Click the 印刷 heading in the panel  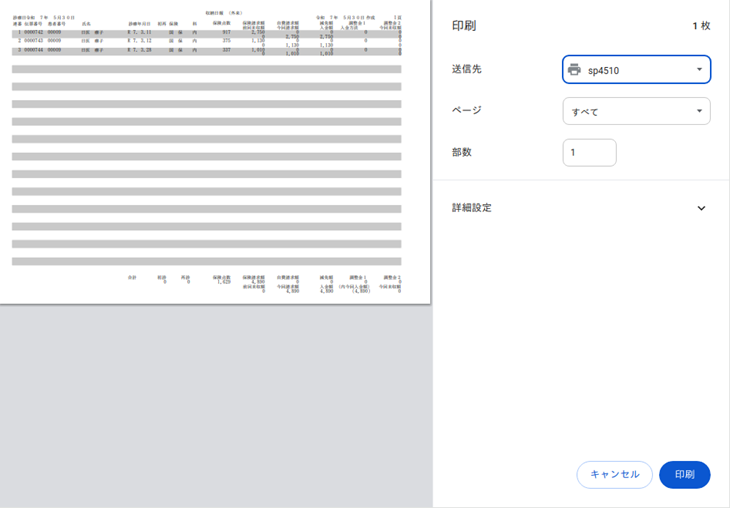(x=464, y=26)
